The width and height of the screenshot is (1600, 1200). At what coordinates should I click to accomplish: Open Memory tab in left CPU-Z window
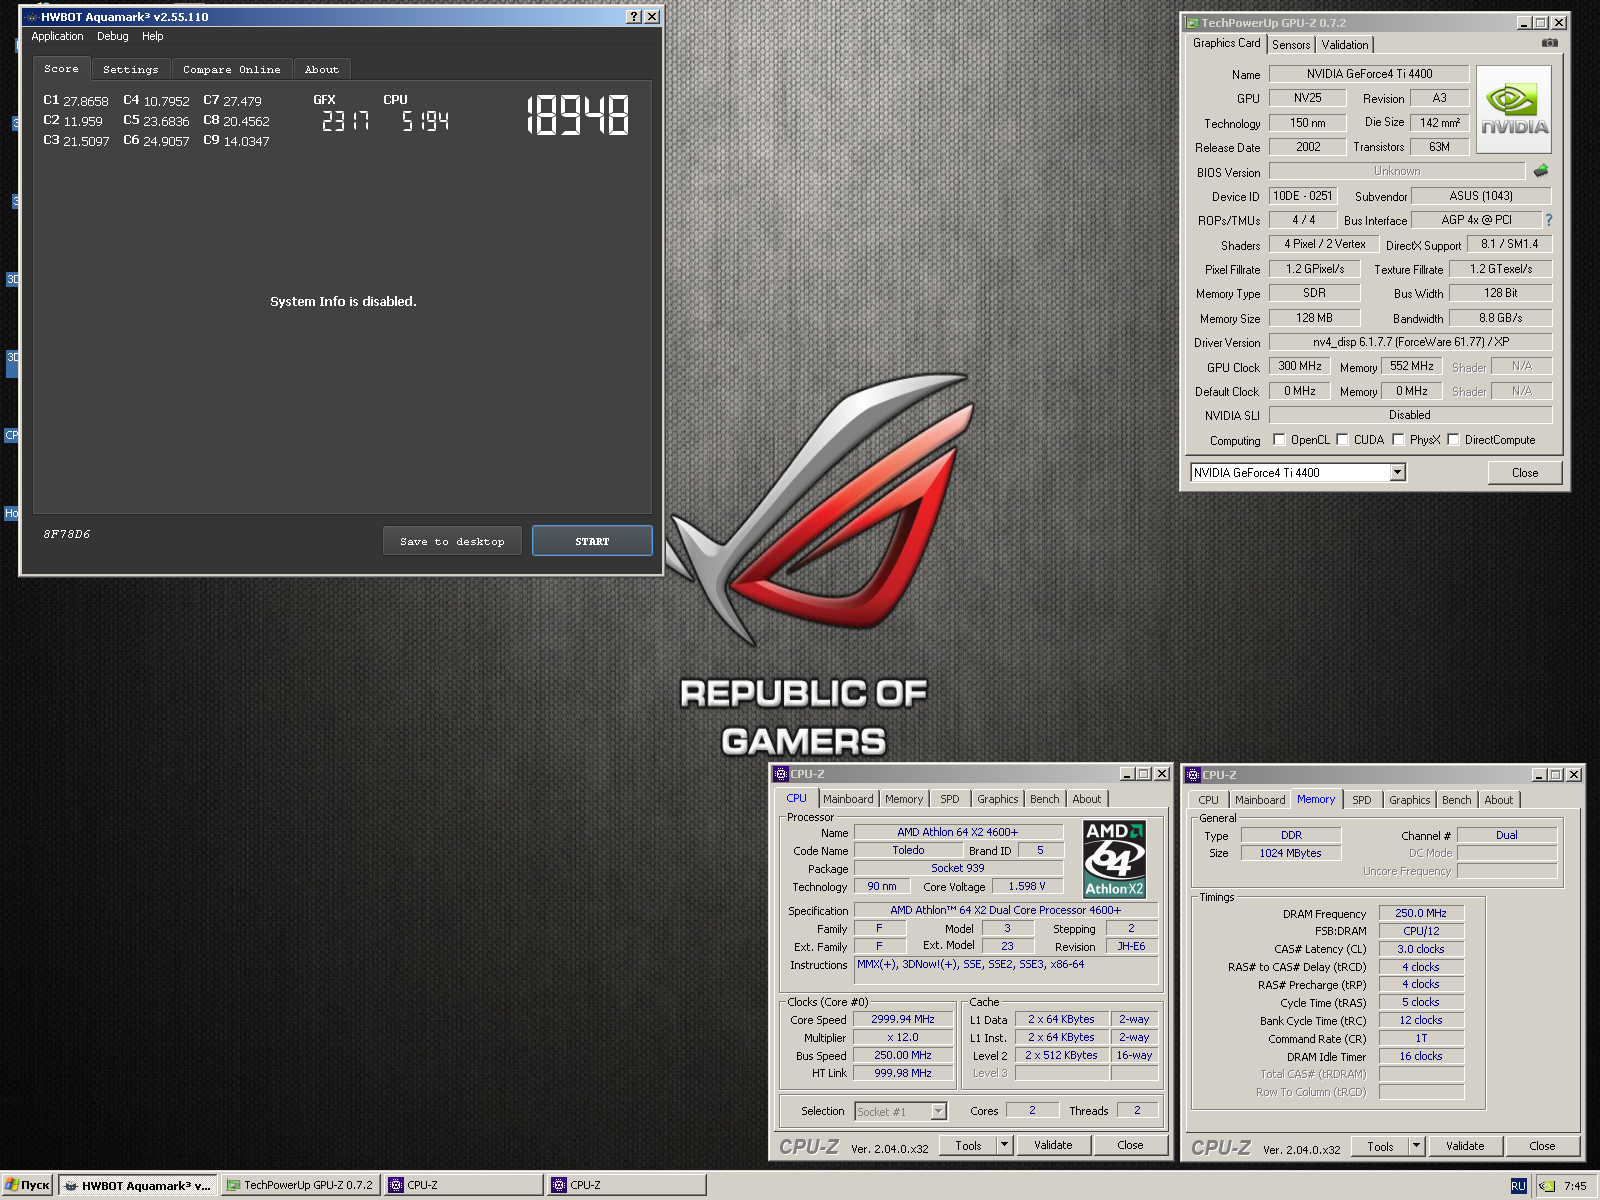tap(904, 799)
